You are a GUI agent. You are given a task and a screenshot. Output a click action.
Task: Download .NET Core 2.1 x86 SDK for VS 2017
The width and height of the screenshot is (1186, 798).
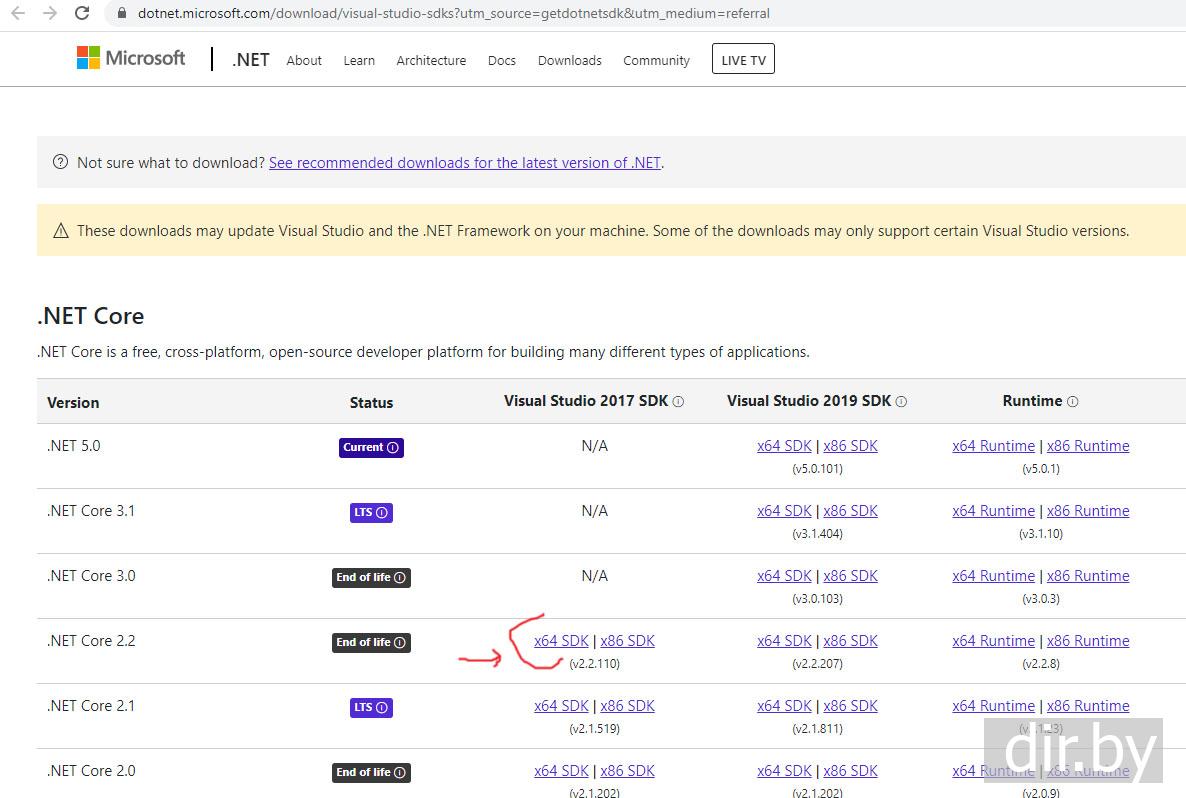(x=627, y=706)
